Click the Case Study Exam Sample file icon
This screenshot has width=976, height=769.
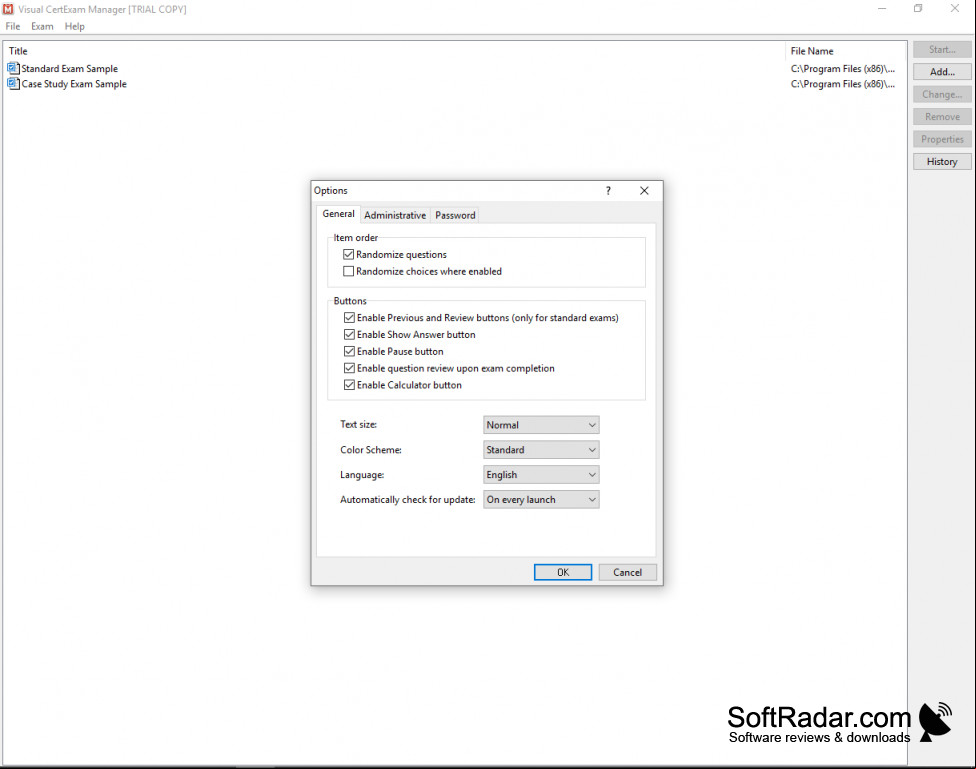(x=13, y=83)
